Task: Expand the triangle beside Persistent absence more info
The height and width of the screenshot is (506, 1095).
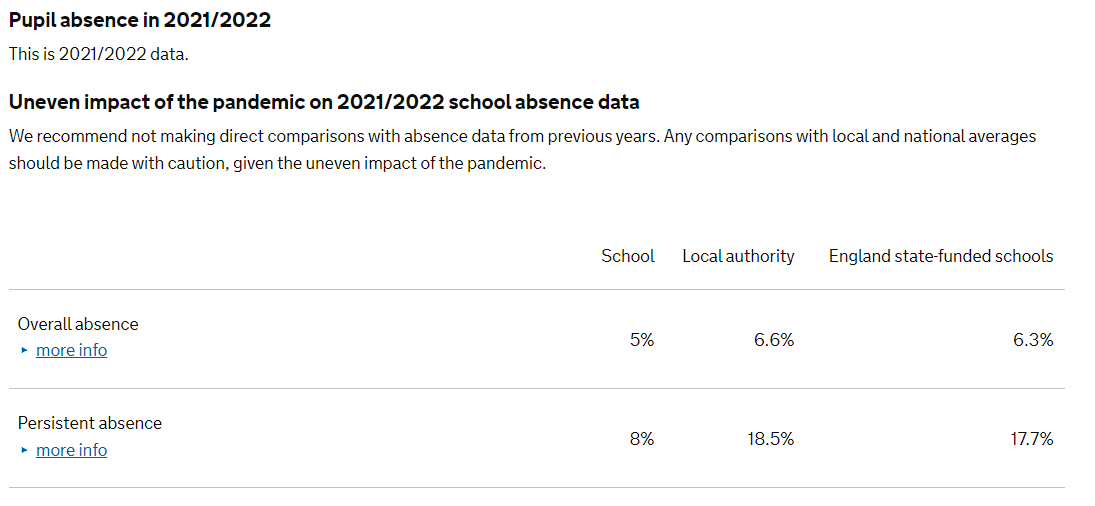Action: tap(25, 450)
